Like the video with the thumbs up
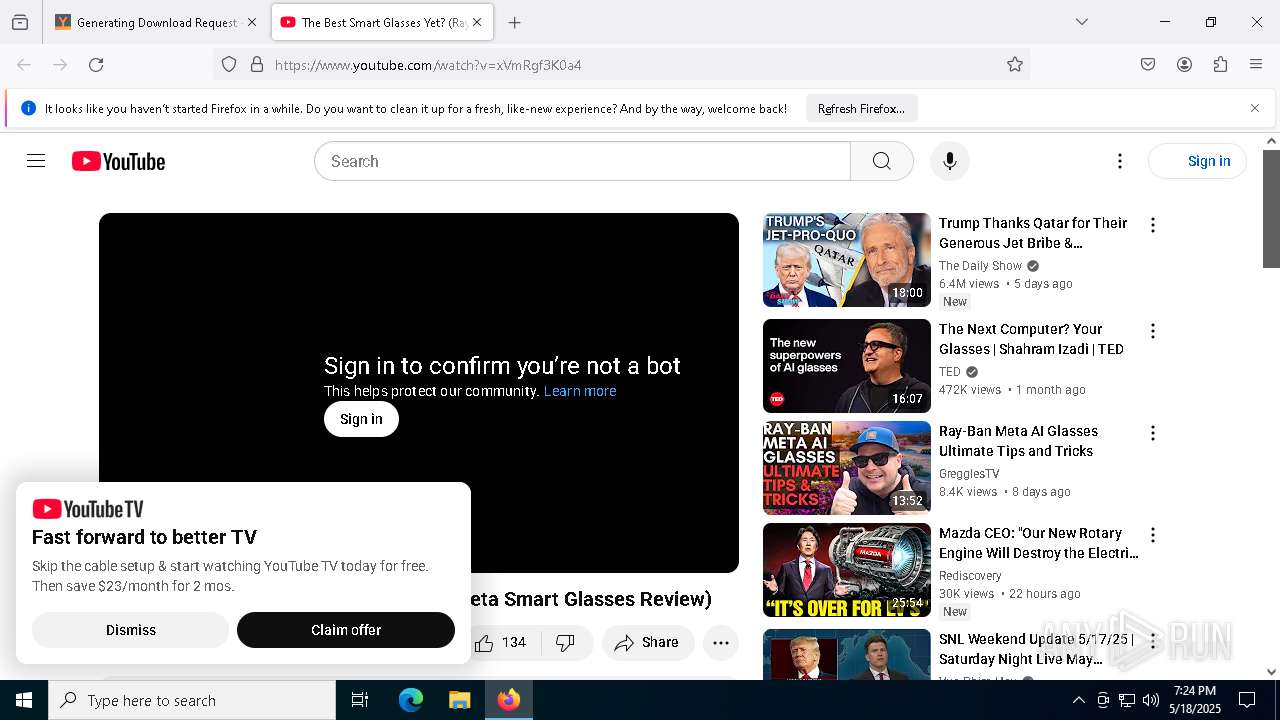 (502, 643)
